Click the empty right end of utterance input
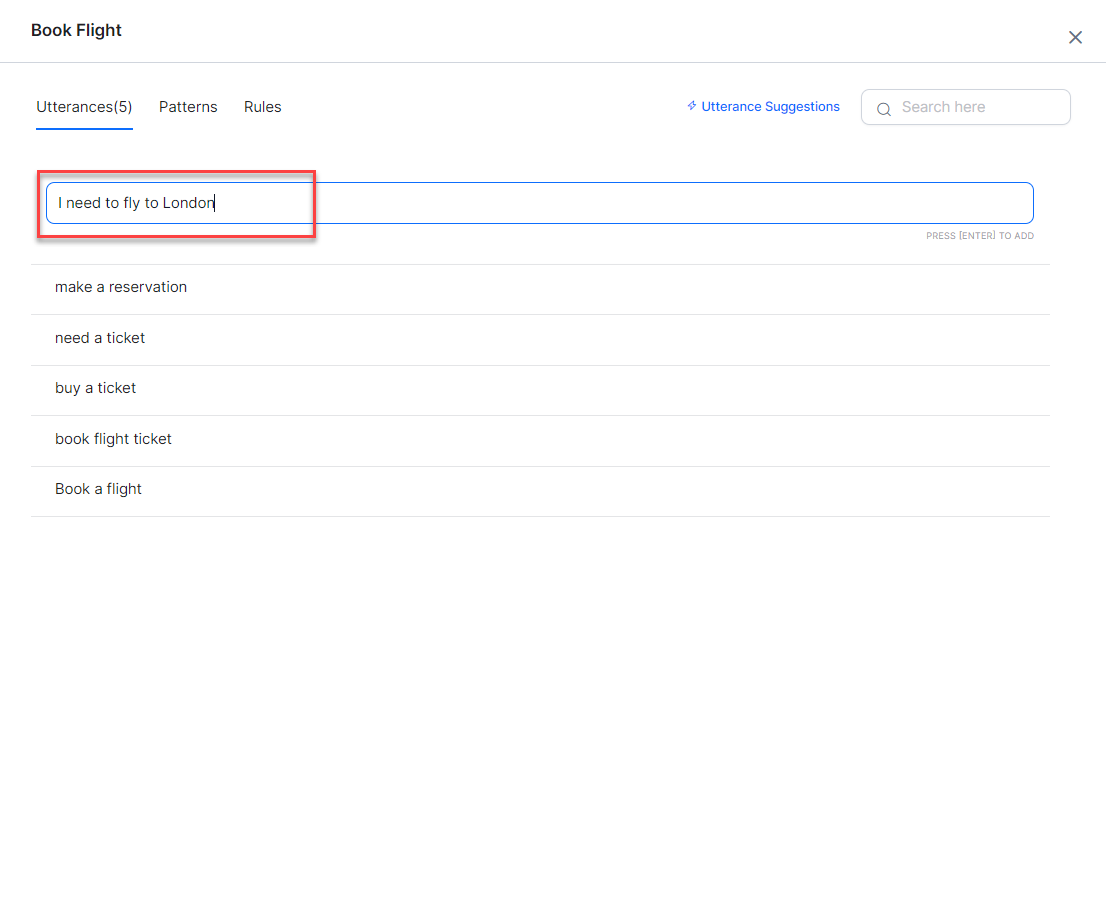Image resolution: width=1106 pixels, height=898 pixels. (900, 203)
